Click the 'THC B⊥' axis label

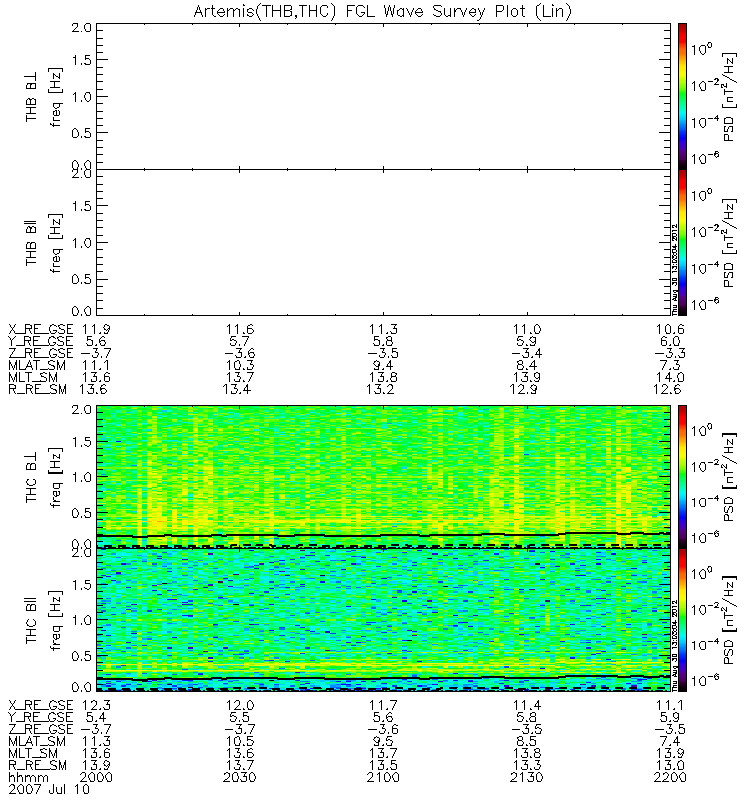[x=32, y=478]
